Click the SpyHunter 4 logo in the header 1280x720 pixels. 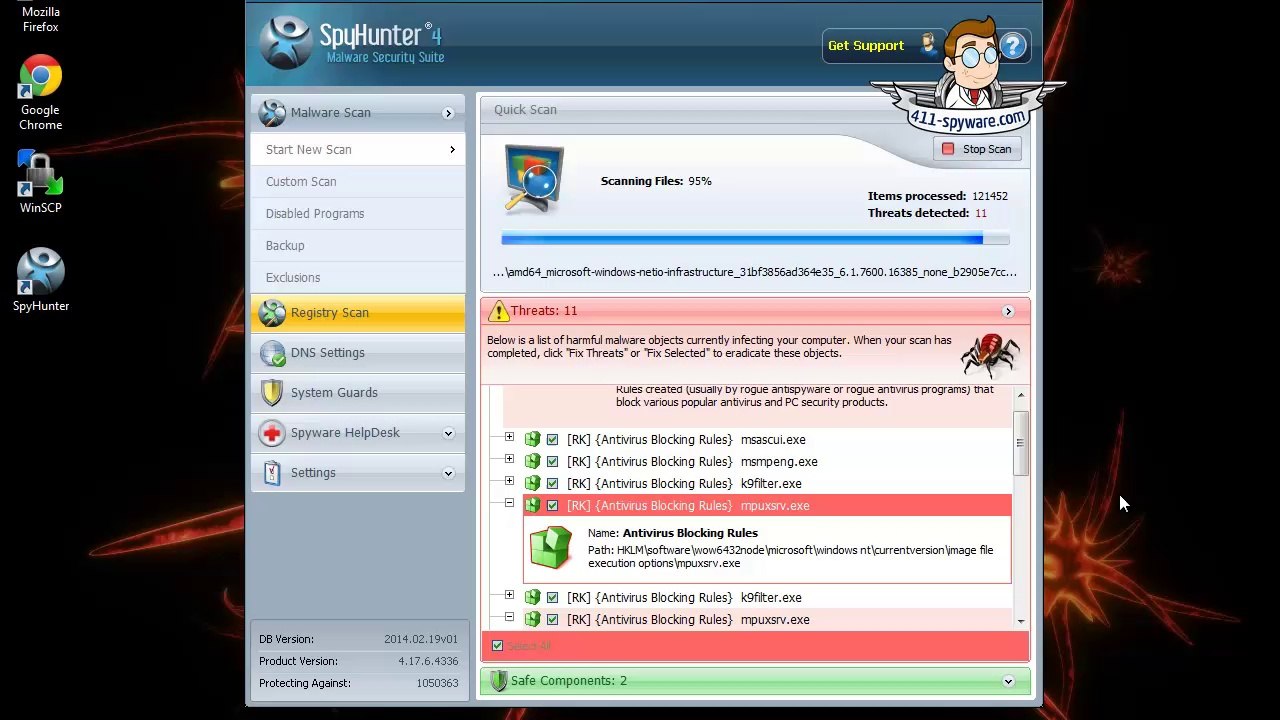(285, 43)
